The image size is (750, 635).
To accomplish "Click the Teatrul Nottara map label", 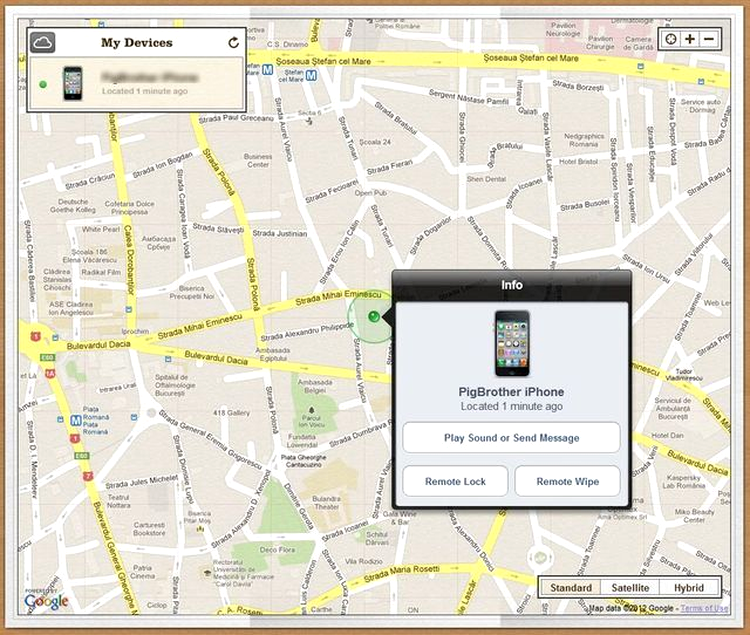I will (119, 501).
